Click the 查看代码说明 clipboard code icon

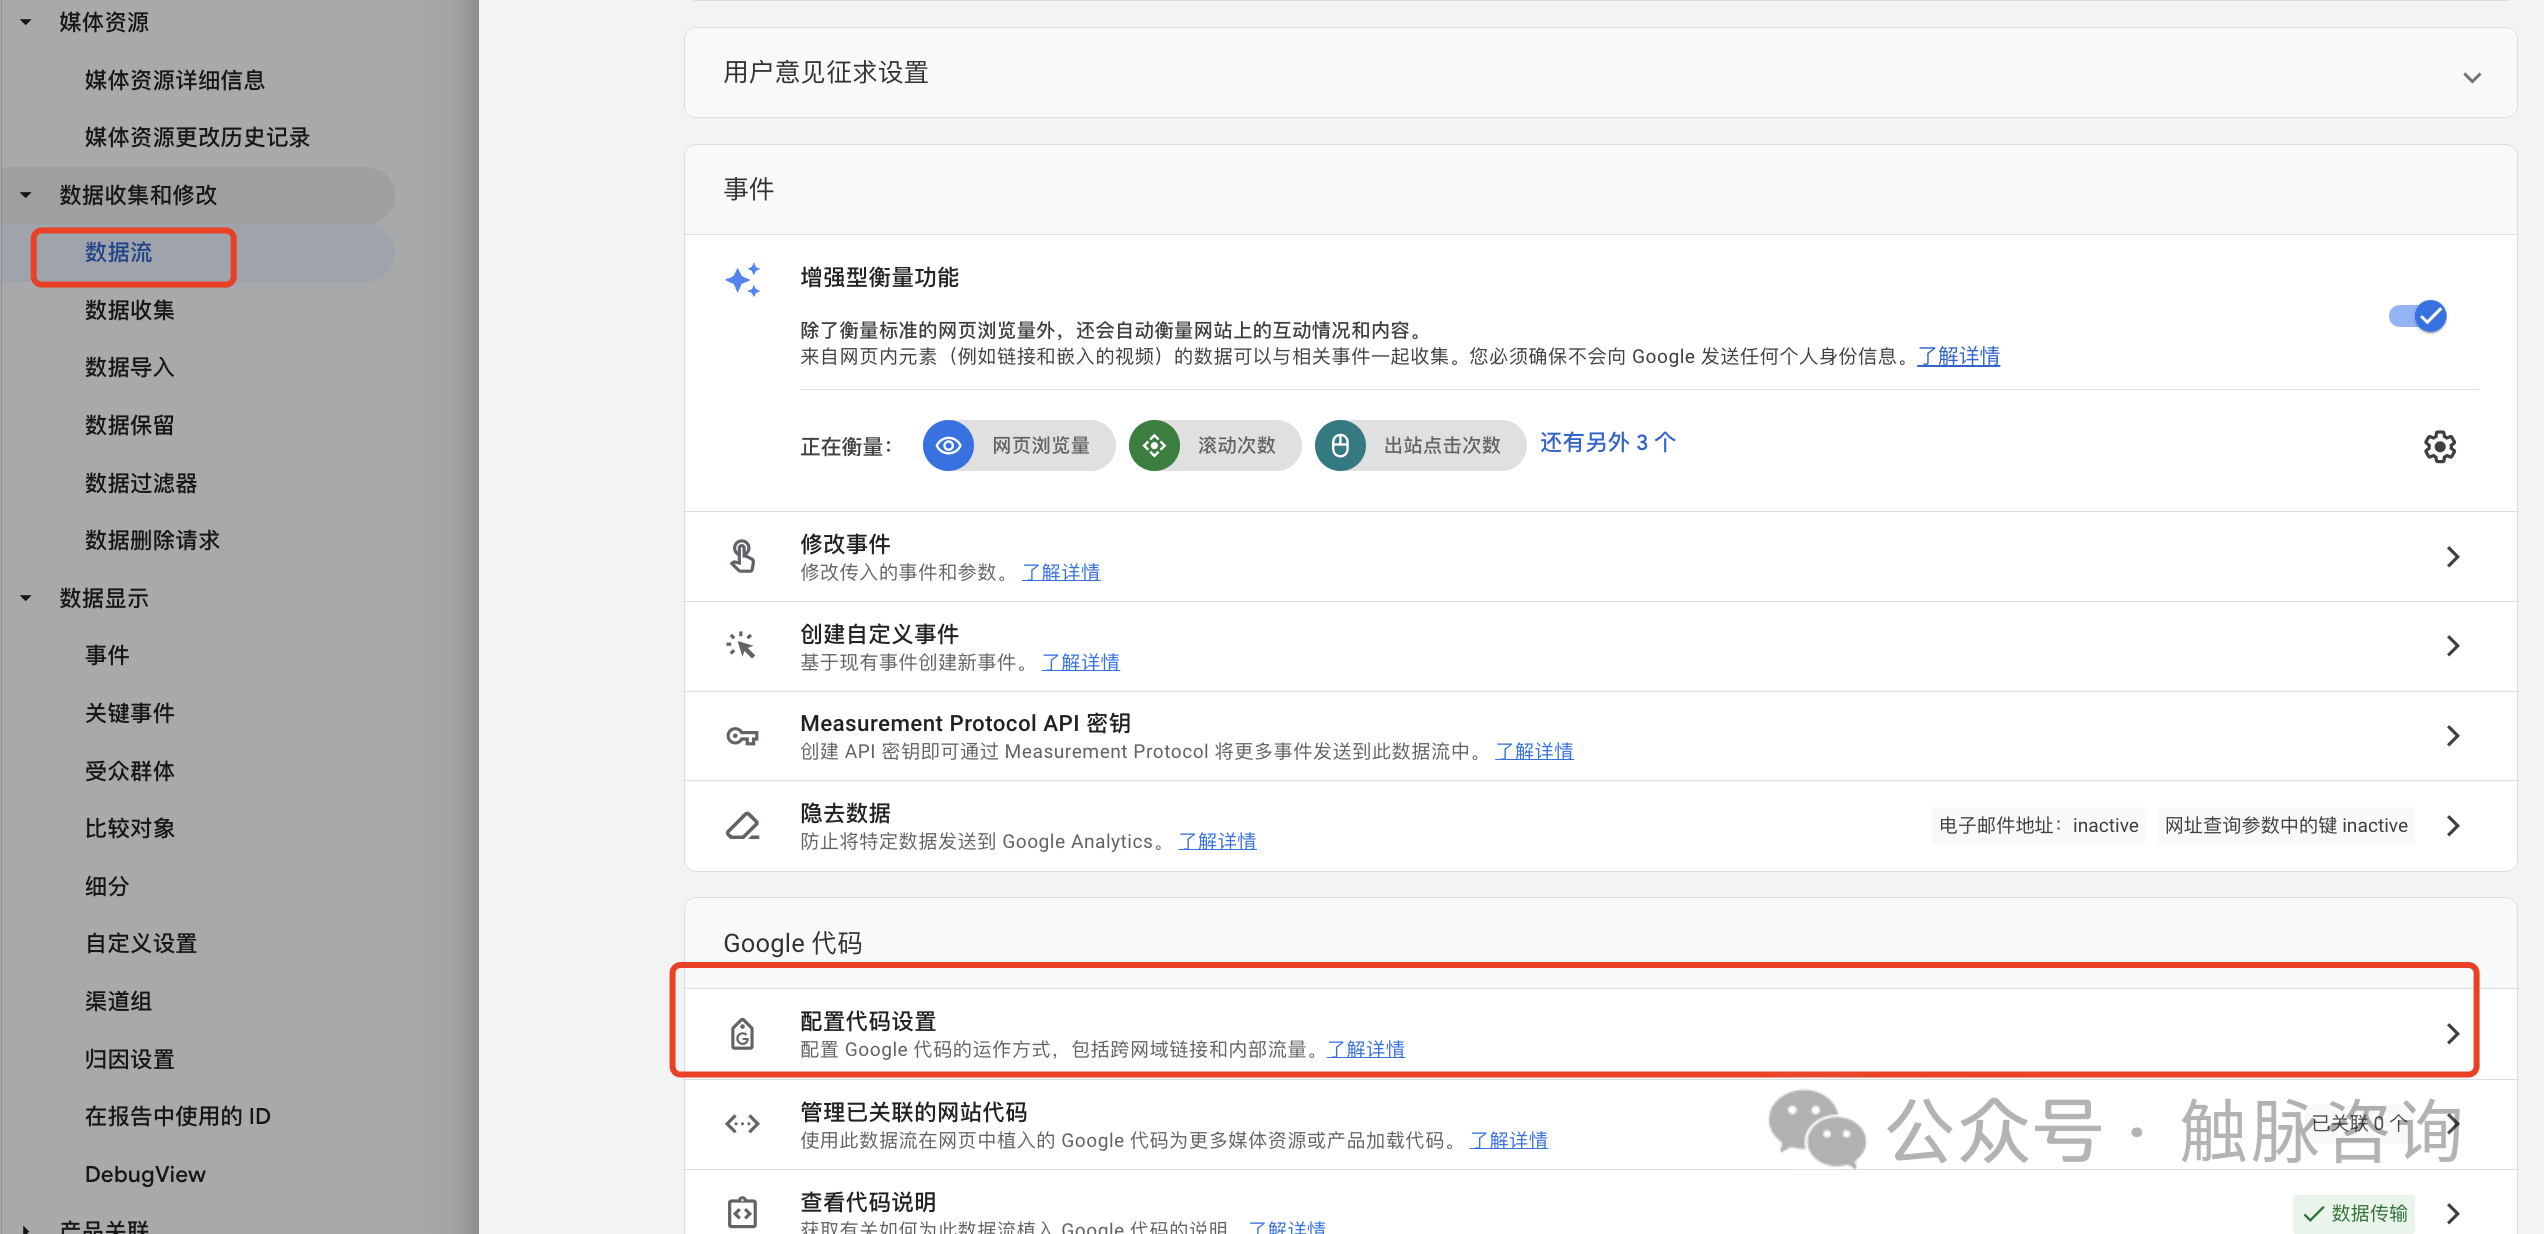[742, 1212]
